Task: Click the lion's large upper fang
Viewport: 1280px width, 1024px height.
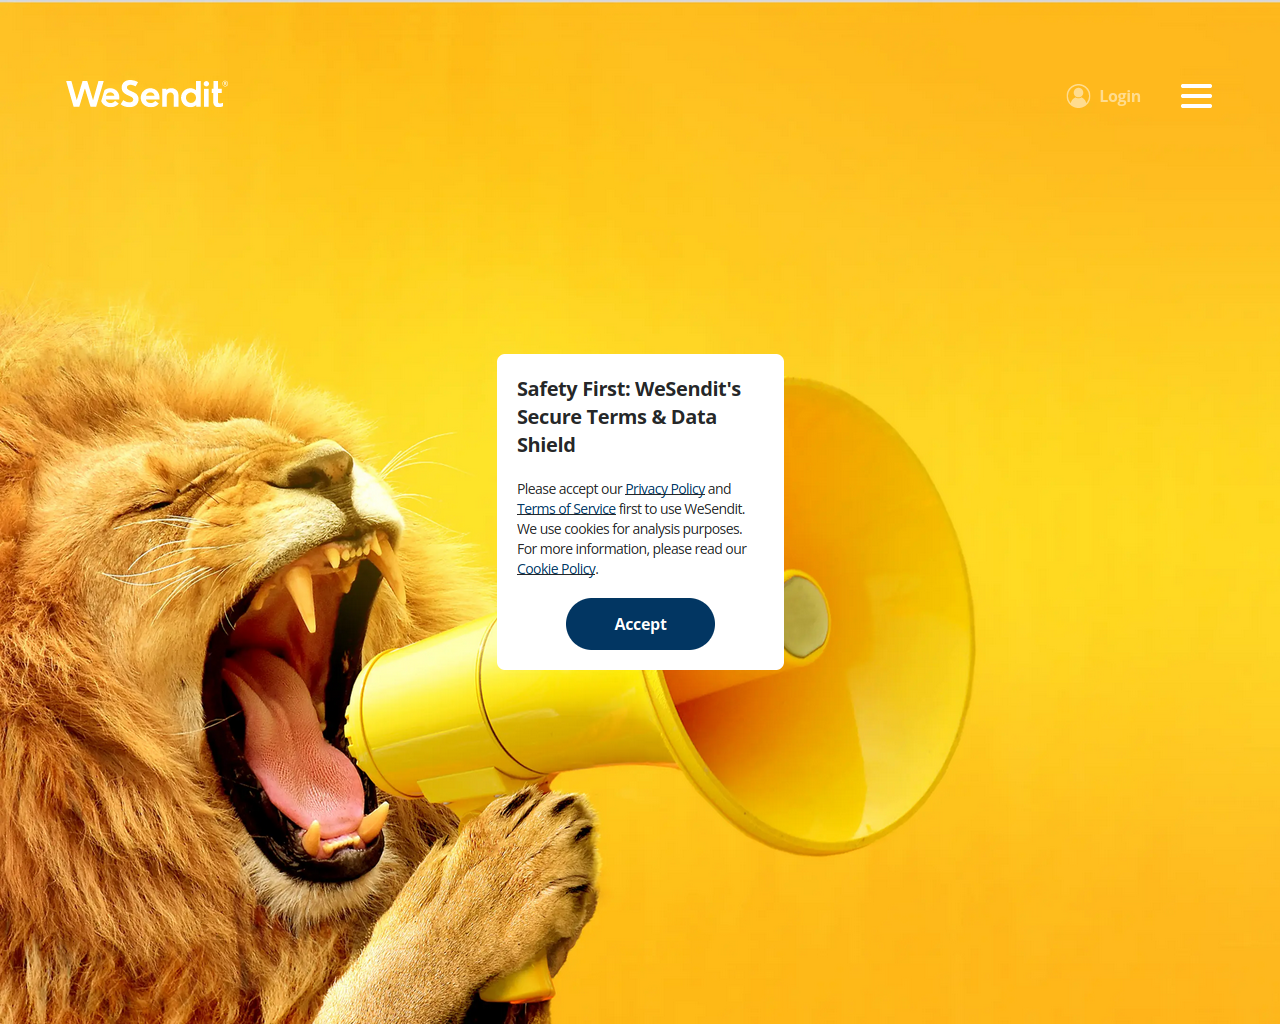Action: point(301,596)
